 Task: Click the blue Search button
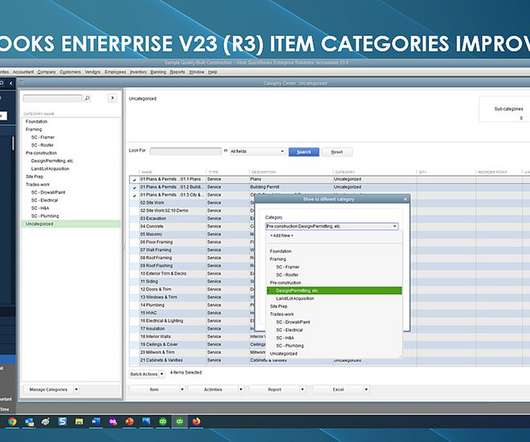304,152
